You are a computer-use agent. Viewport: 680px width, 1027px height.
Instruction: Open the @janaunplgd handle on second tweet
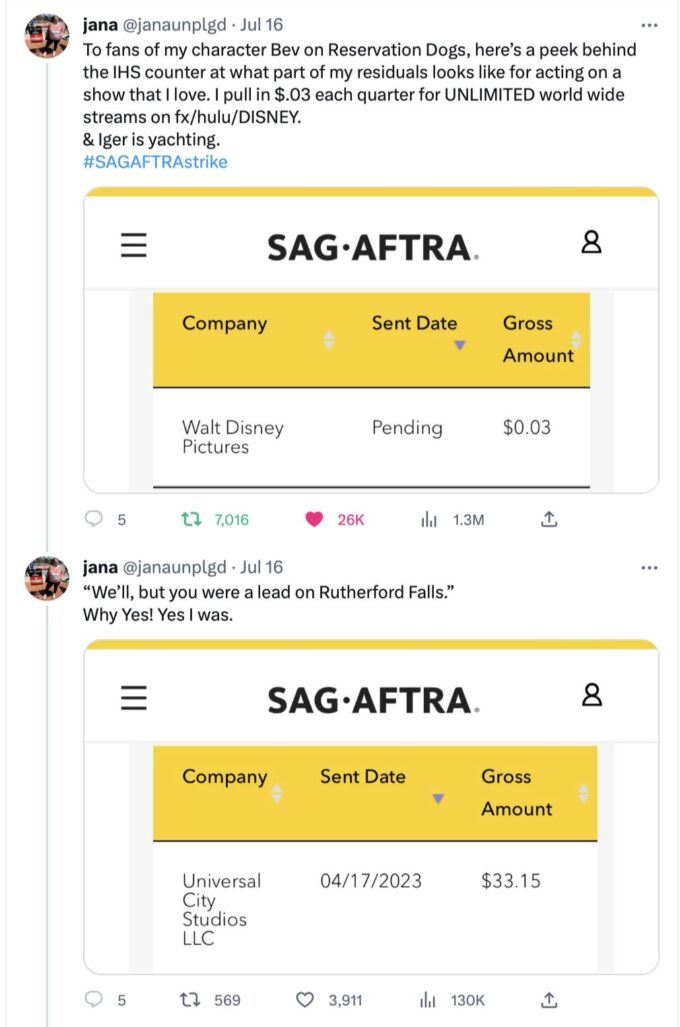pos(174,567)
